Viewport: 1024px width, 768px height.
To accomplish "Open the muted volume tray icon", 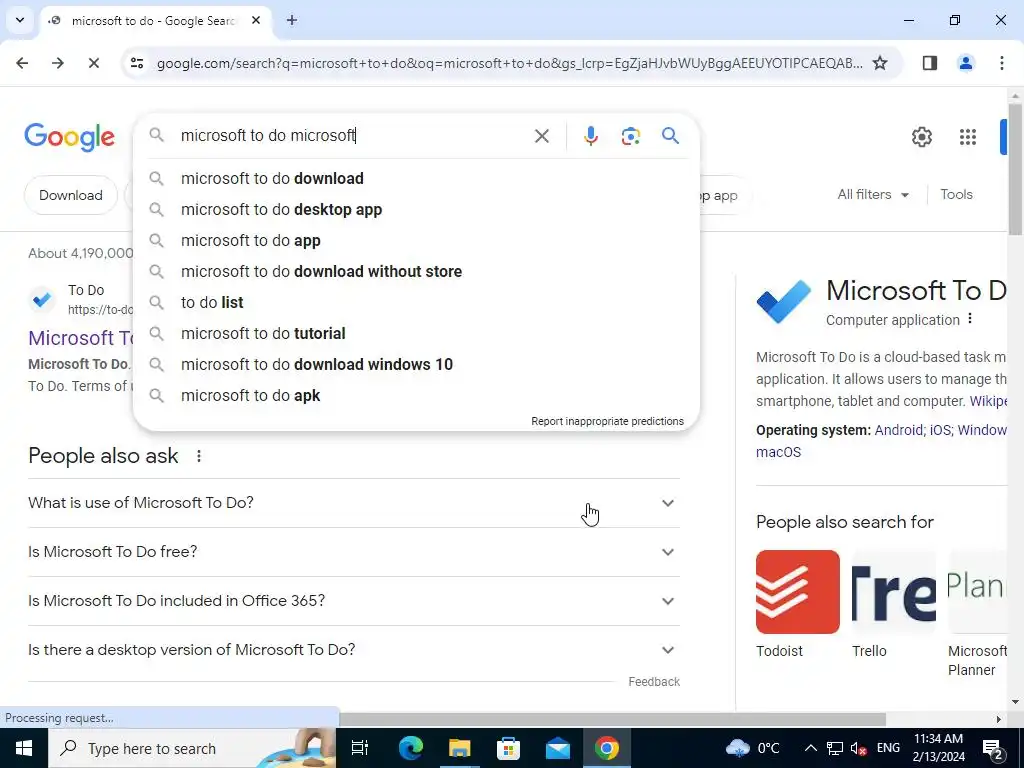I will click(859, 748).
